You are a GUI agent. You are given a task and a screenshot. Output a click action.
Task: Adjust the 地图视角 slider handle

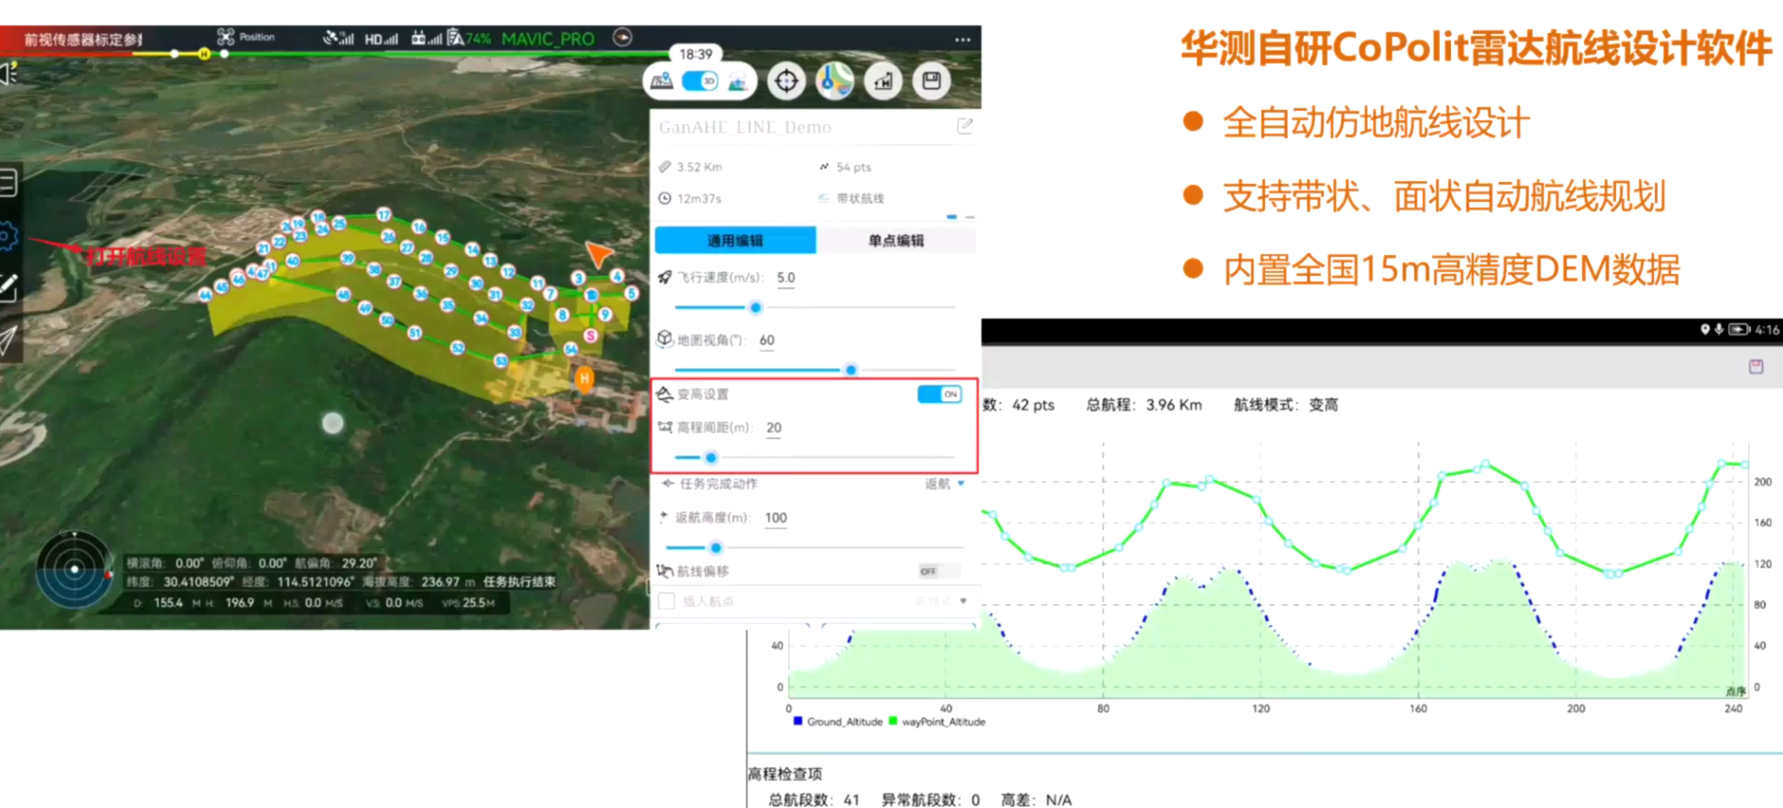pos(851,370)
